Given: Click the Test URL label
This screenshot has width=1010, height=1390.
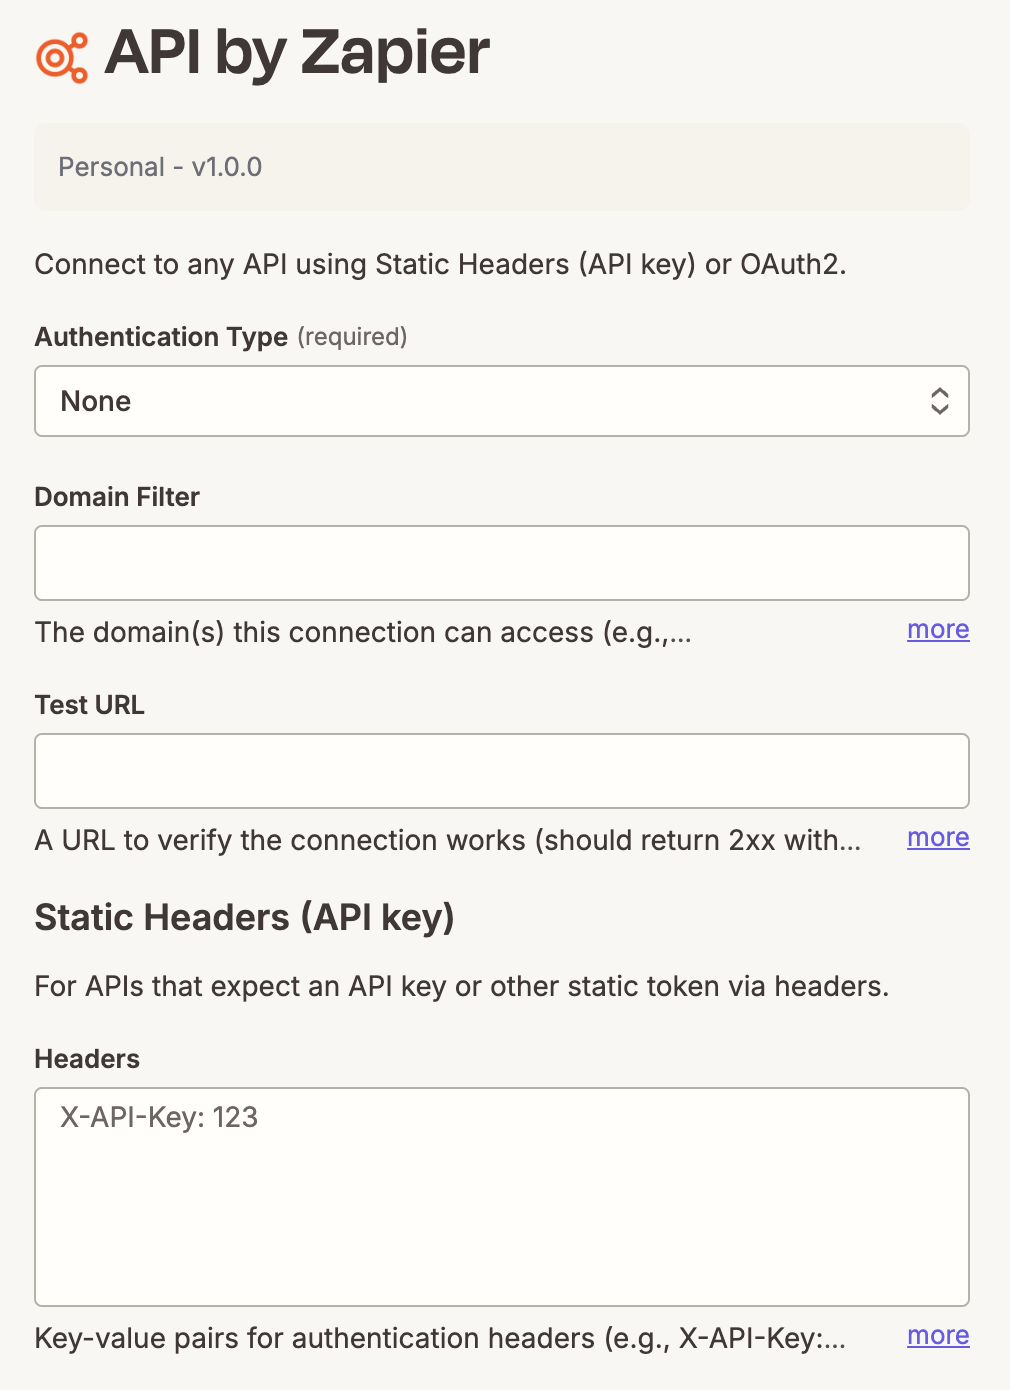Looking at the screenshot, I should [90, 705].
